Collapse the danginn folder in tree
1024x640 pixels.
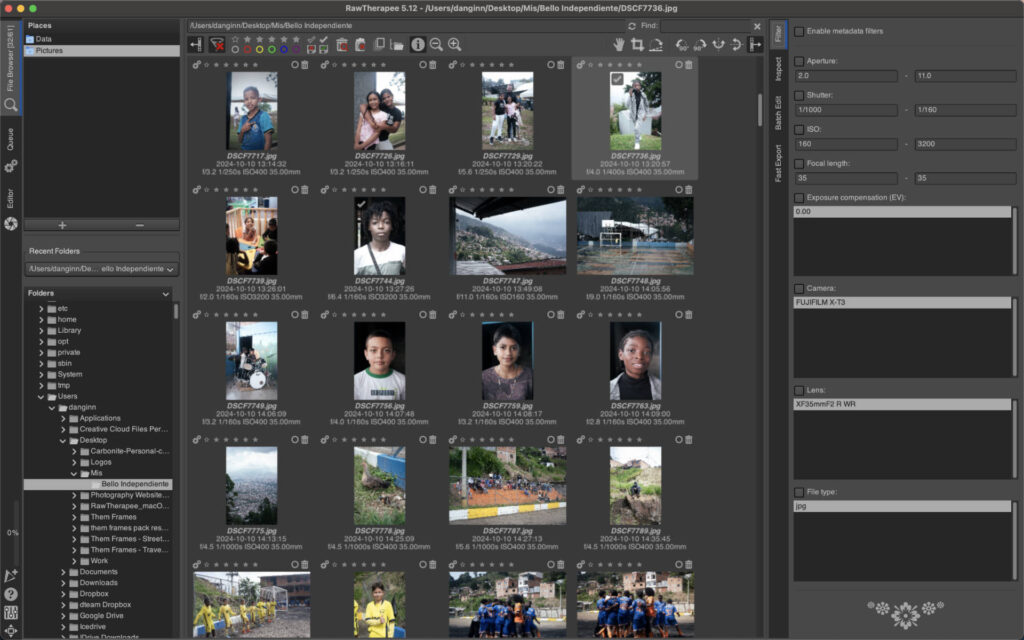52,408
